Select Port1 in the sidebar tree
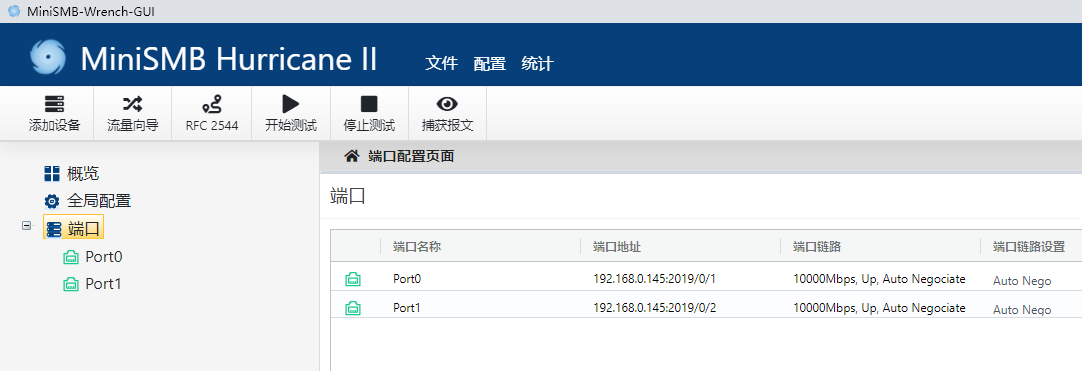1082x371 pixels. point(104,284)
